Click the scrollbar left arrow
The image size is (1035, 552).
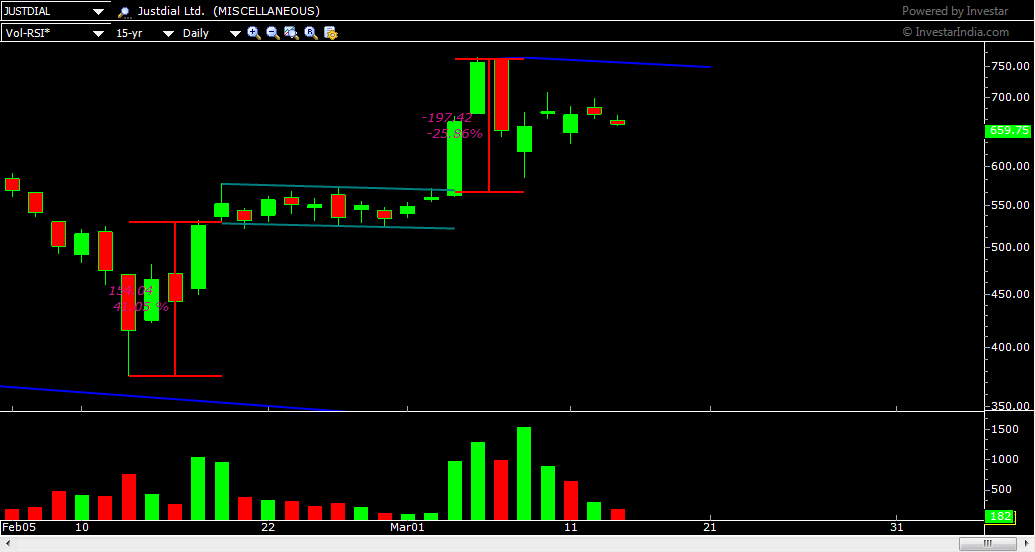tap(8, 543)
